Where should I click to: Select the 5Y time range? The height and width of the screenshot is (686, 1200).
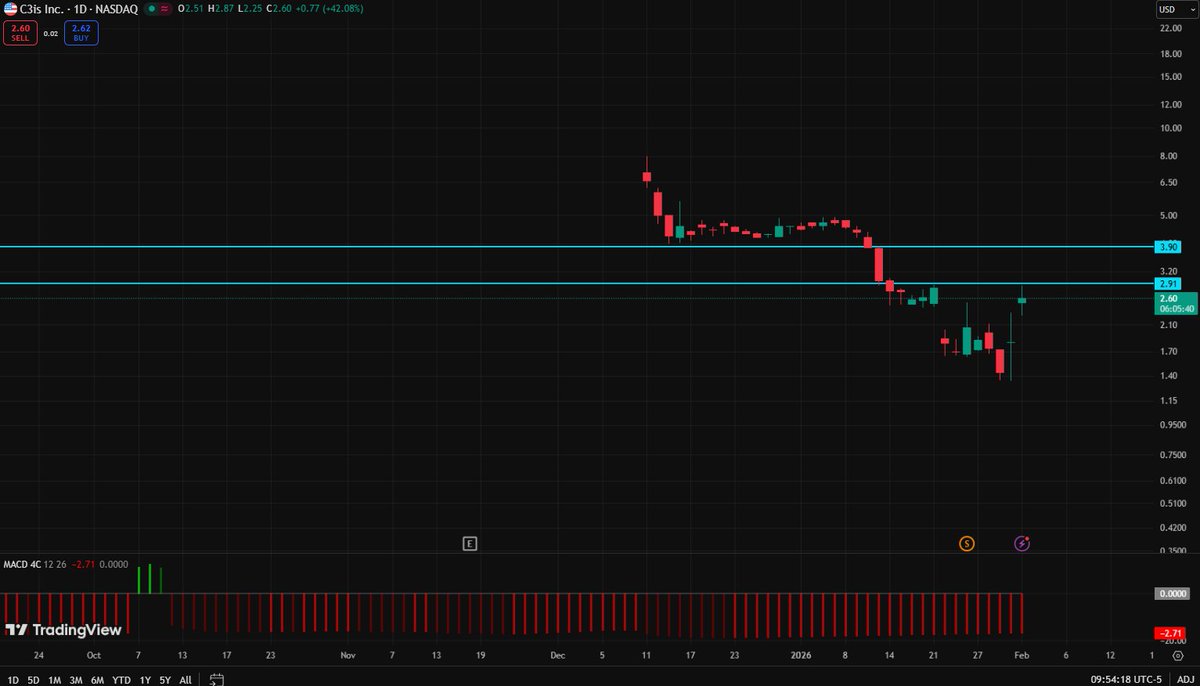(165, 680)
